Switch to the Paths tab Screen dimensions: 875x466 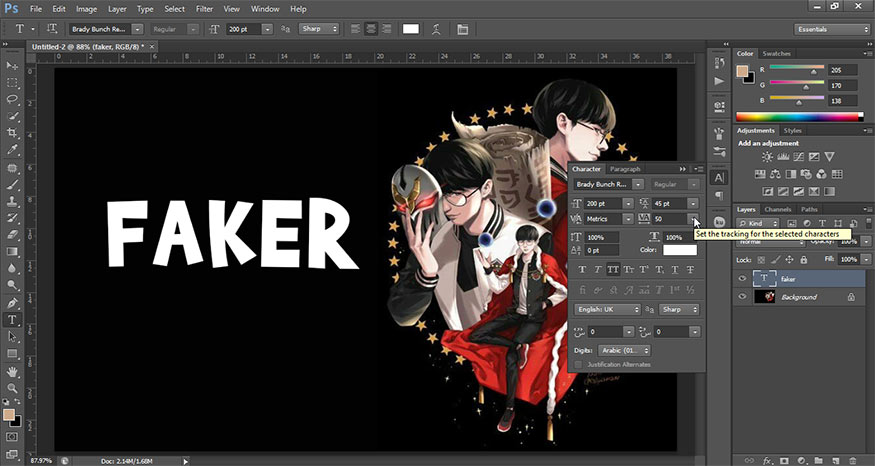809,209
